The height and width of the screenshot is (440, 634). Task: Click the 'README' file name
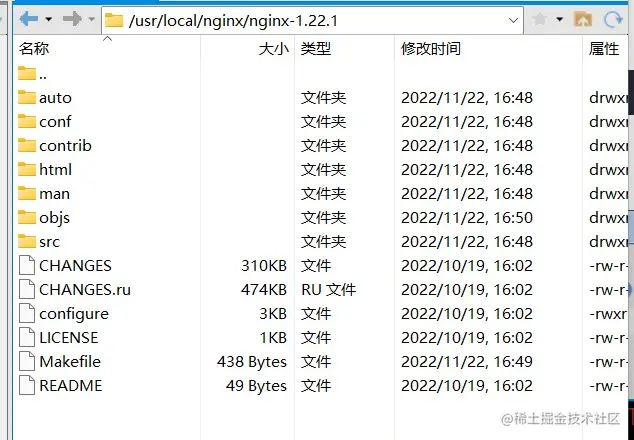[x=71, y=386]
